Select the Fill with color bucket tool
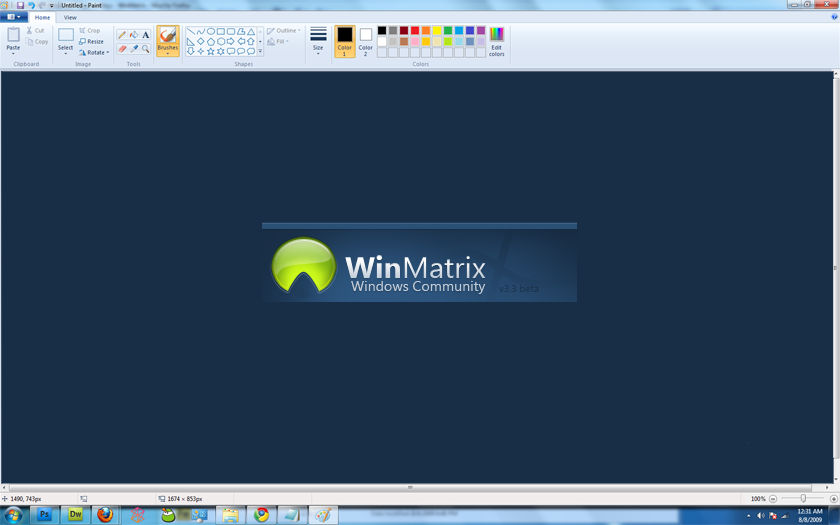This screenshot has width=840, height=525. click(x=134, y=35)
